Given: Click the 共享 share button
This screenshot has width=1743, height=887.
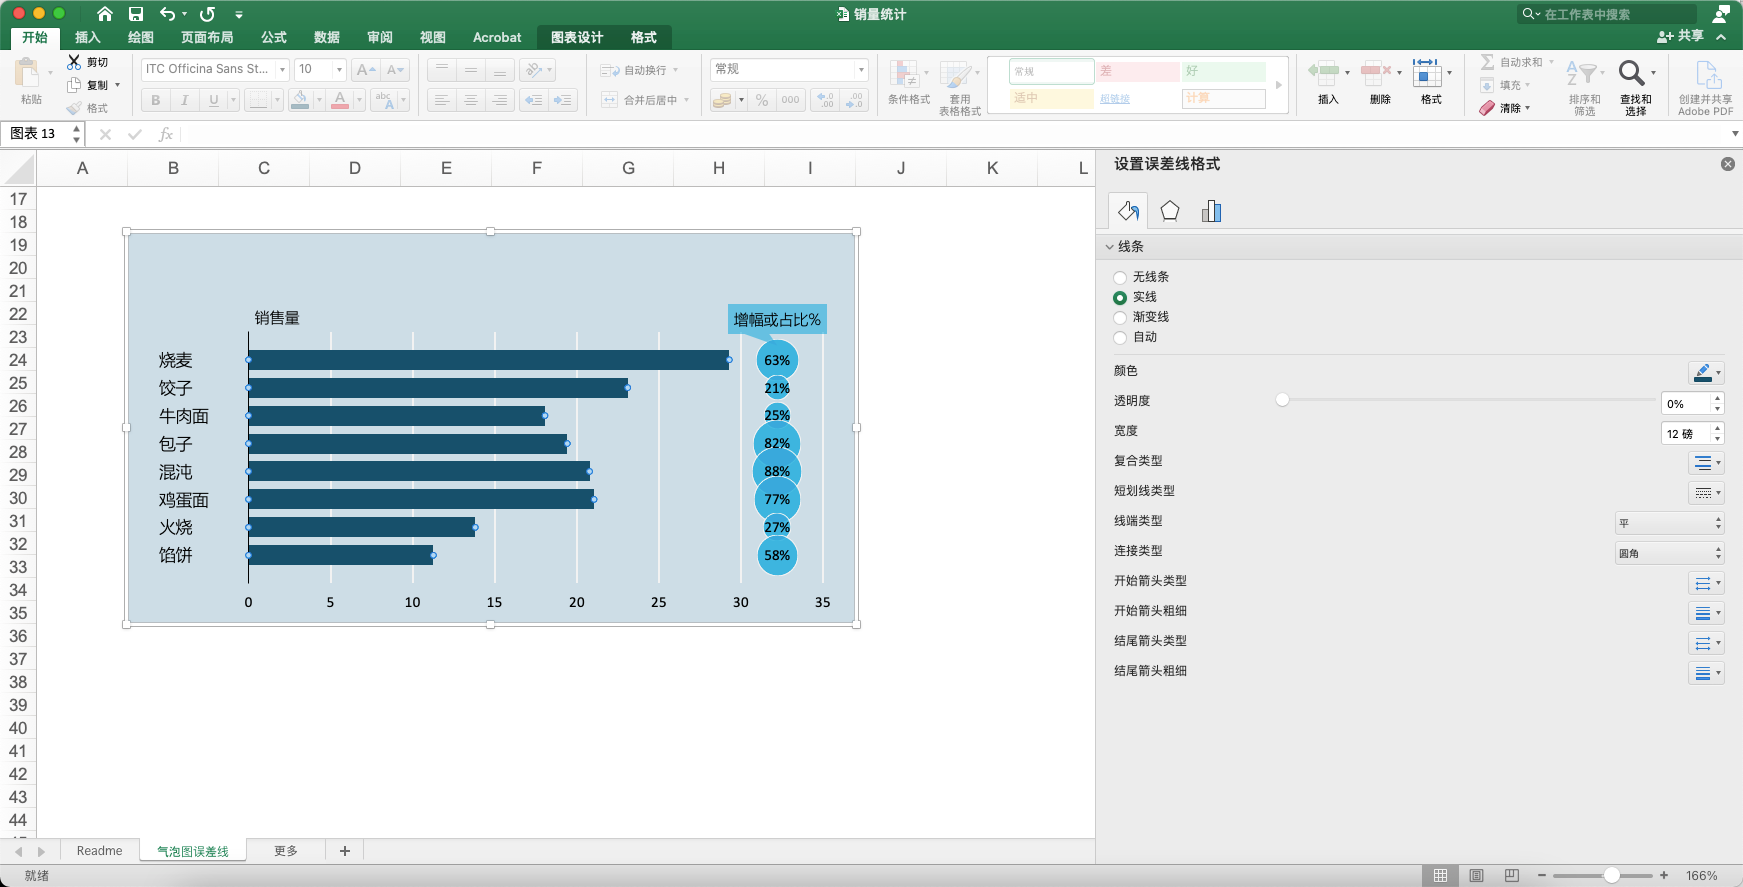Looking at the screenshot, I should point(1680,36).
